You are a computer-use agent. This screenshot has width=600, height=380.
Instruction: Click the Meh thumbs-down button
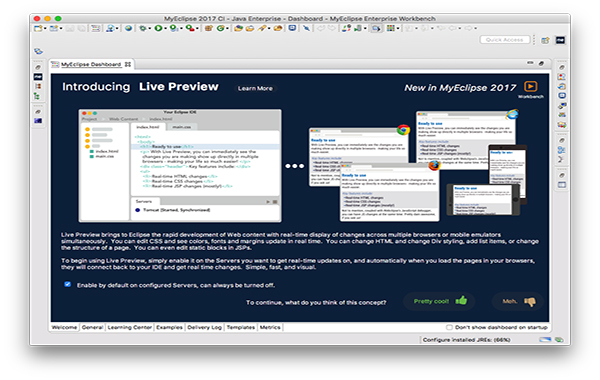coord(518,302)
